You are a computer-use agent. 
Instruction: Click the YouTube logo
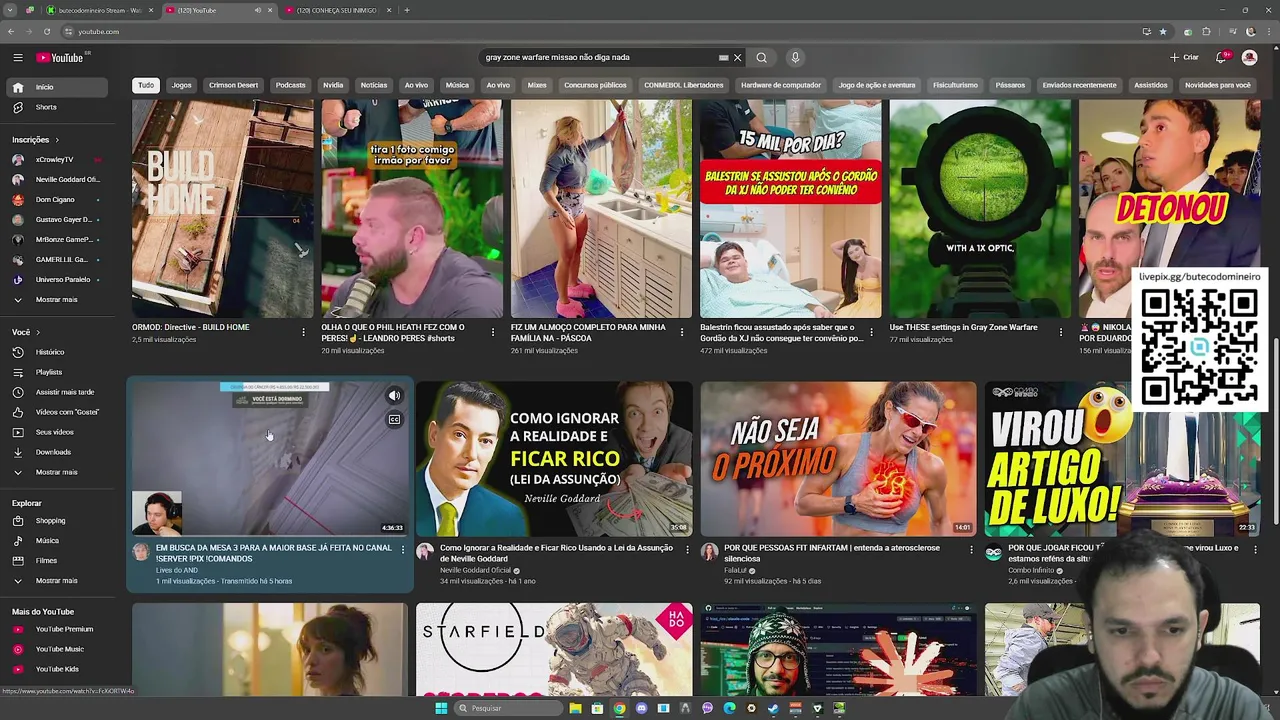(61, 58)
